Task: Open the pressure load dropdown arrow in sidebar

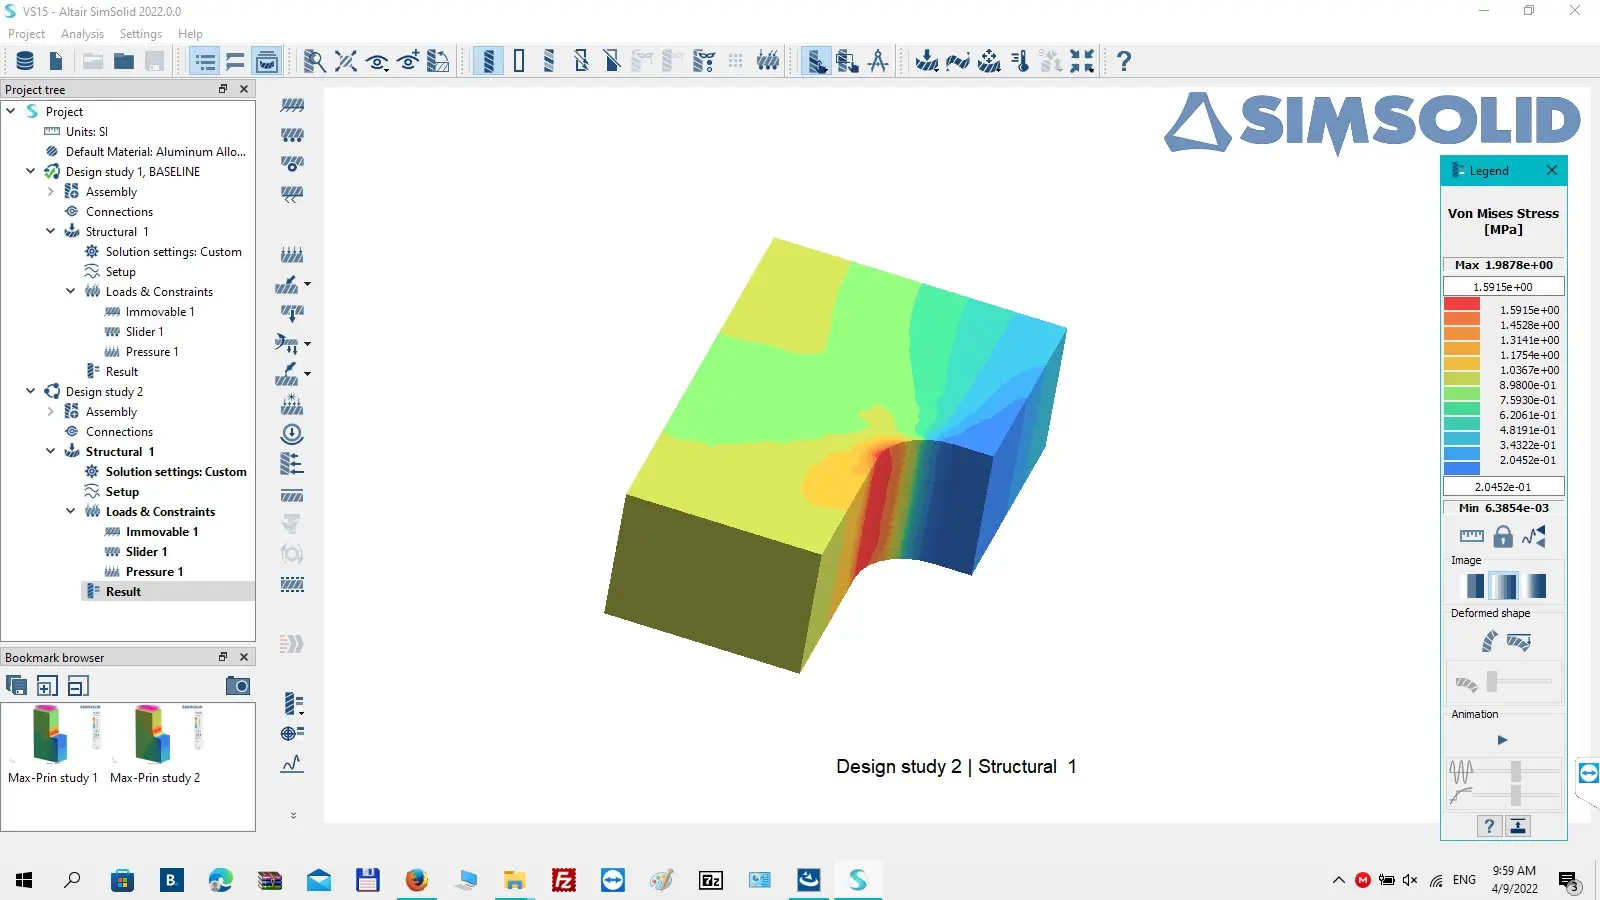Action: click(x=307, y=284)
